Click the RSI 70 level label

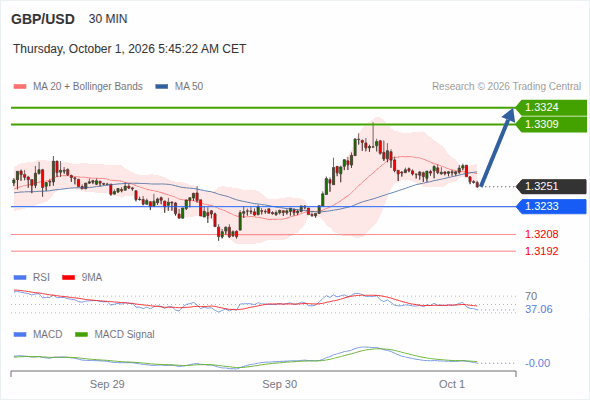[531, 297]
